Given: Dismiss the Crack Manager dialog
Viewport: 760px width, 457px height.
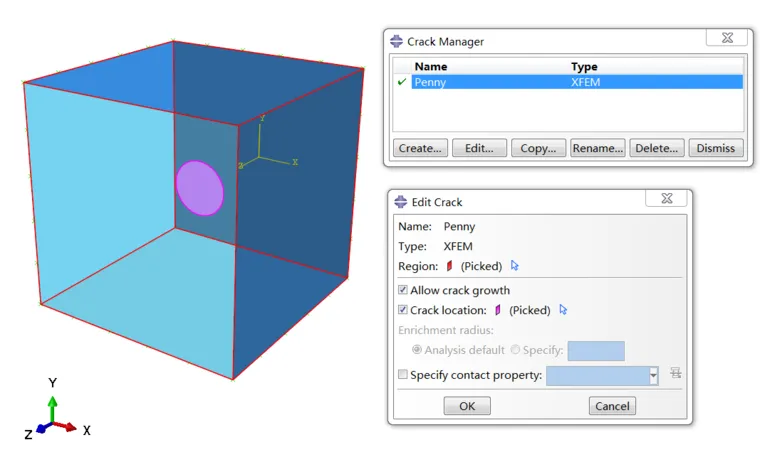Looking at the screenshot, I should click(x=716, y=148).
